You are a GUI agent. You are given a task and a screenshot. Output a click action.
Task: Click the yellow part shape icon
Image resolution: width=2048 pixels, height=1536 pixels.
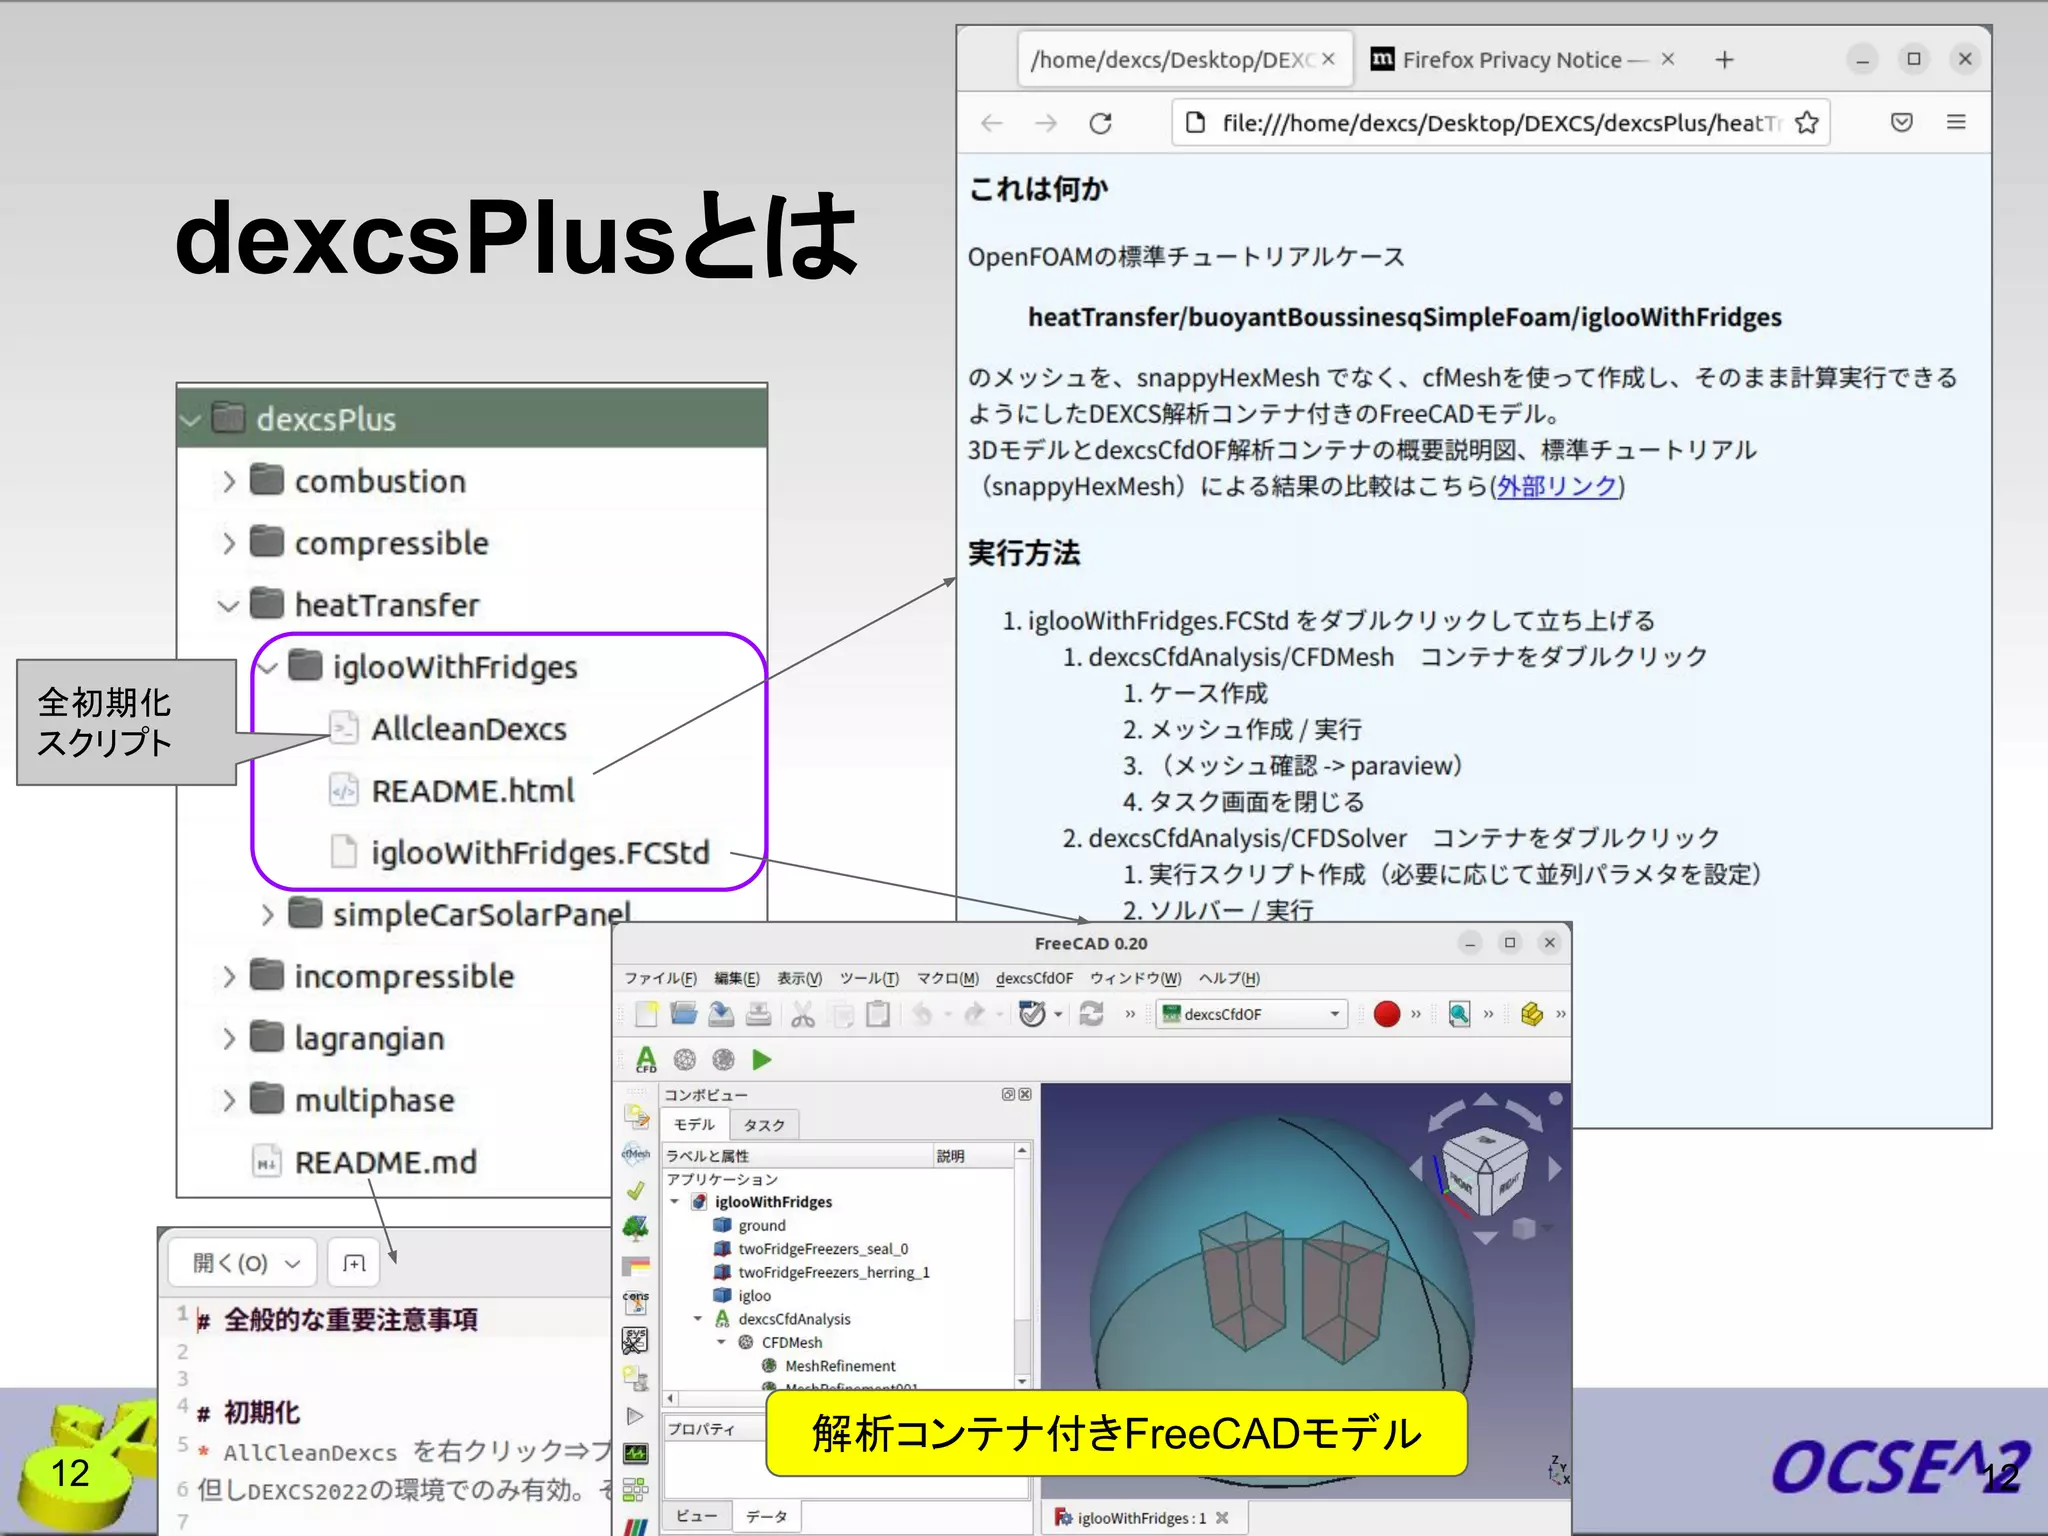tap(1531, 1014)
